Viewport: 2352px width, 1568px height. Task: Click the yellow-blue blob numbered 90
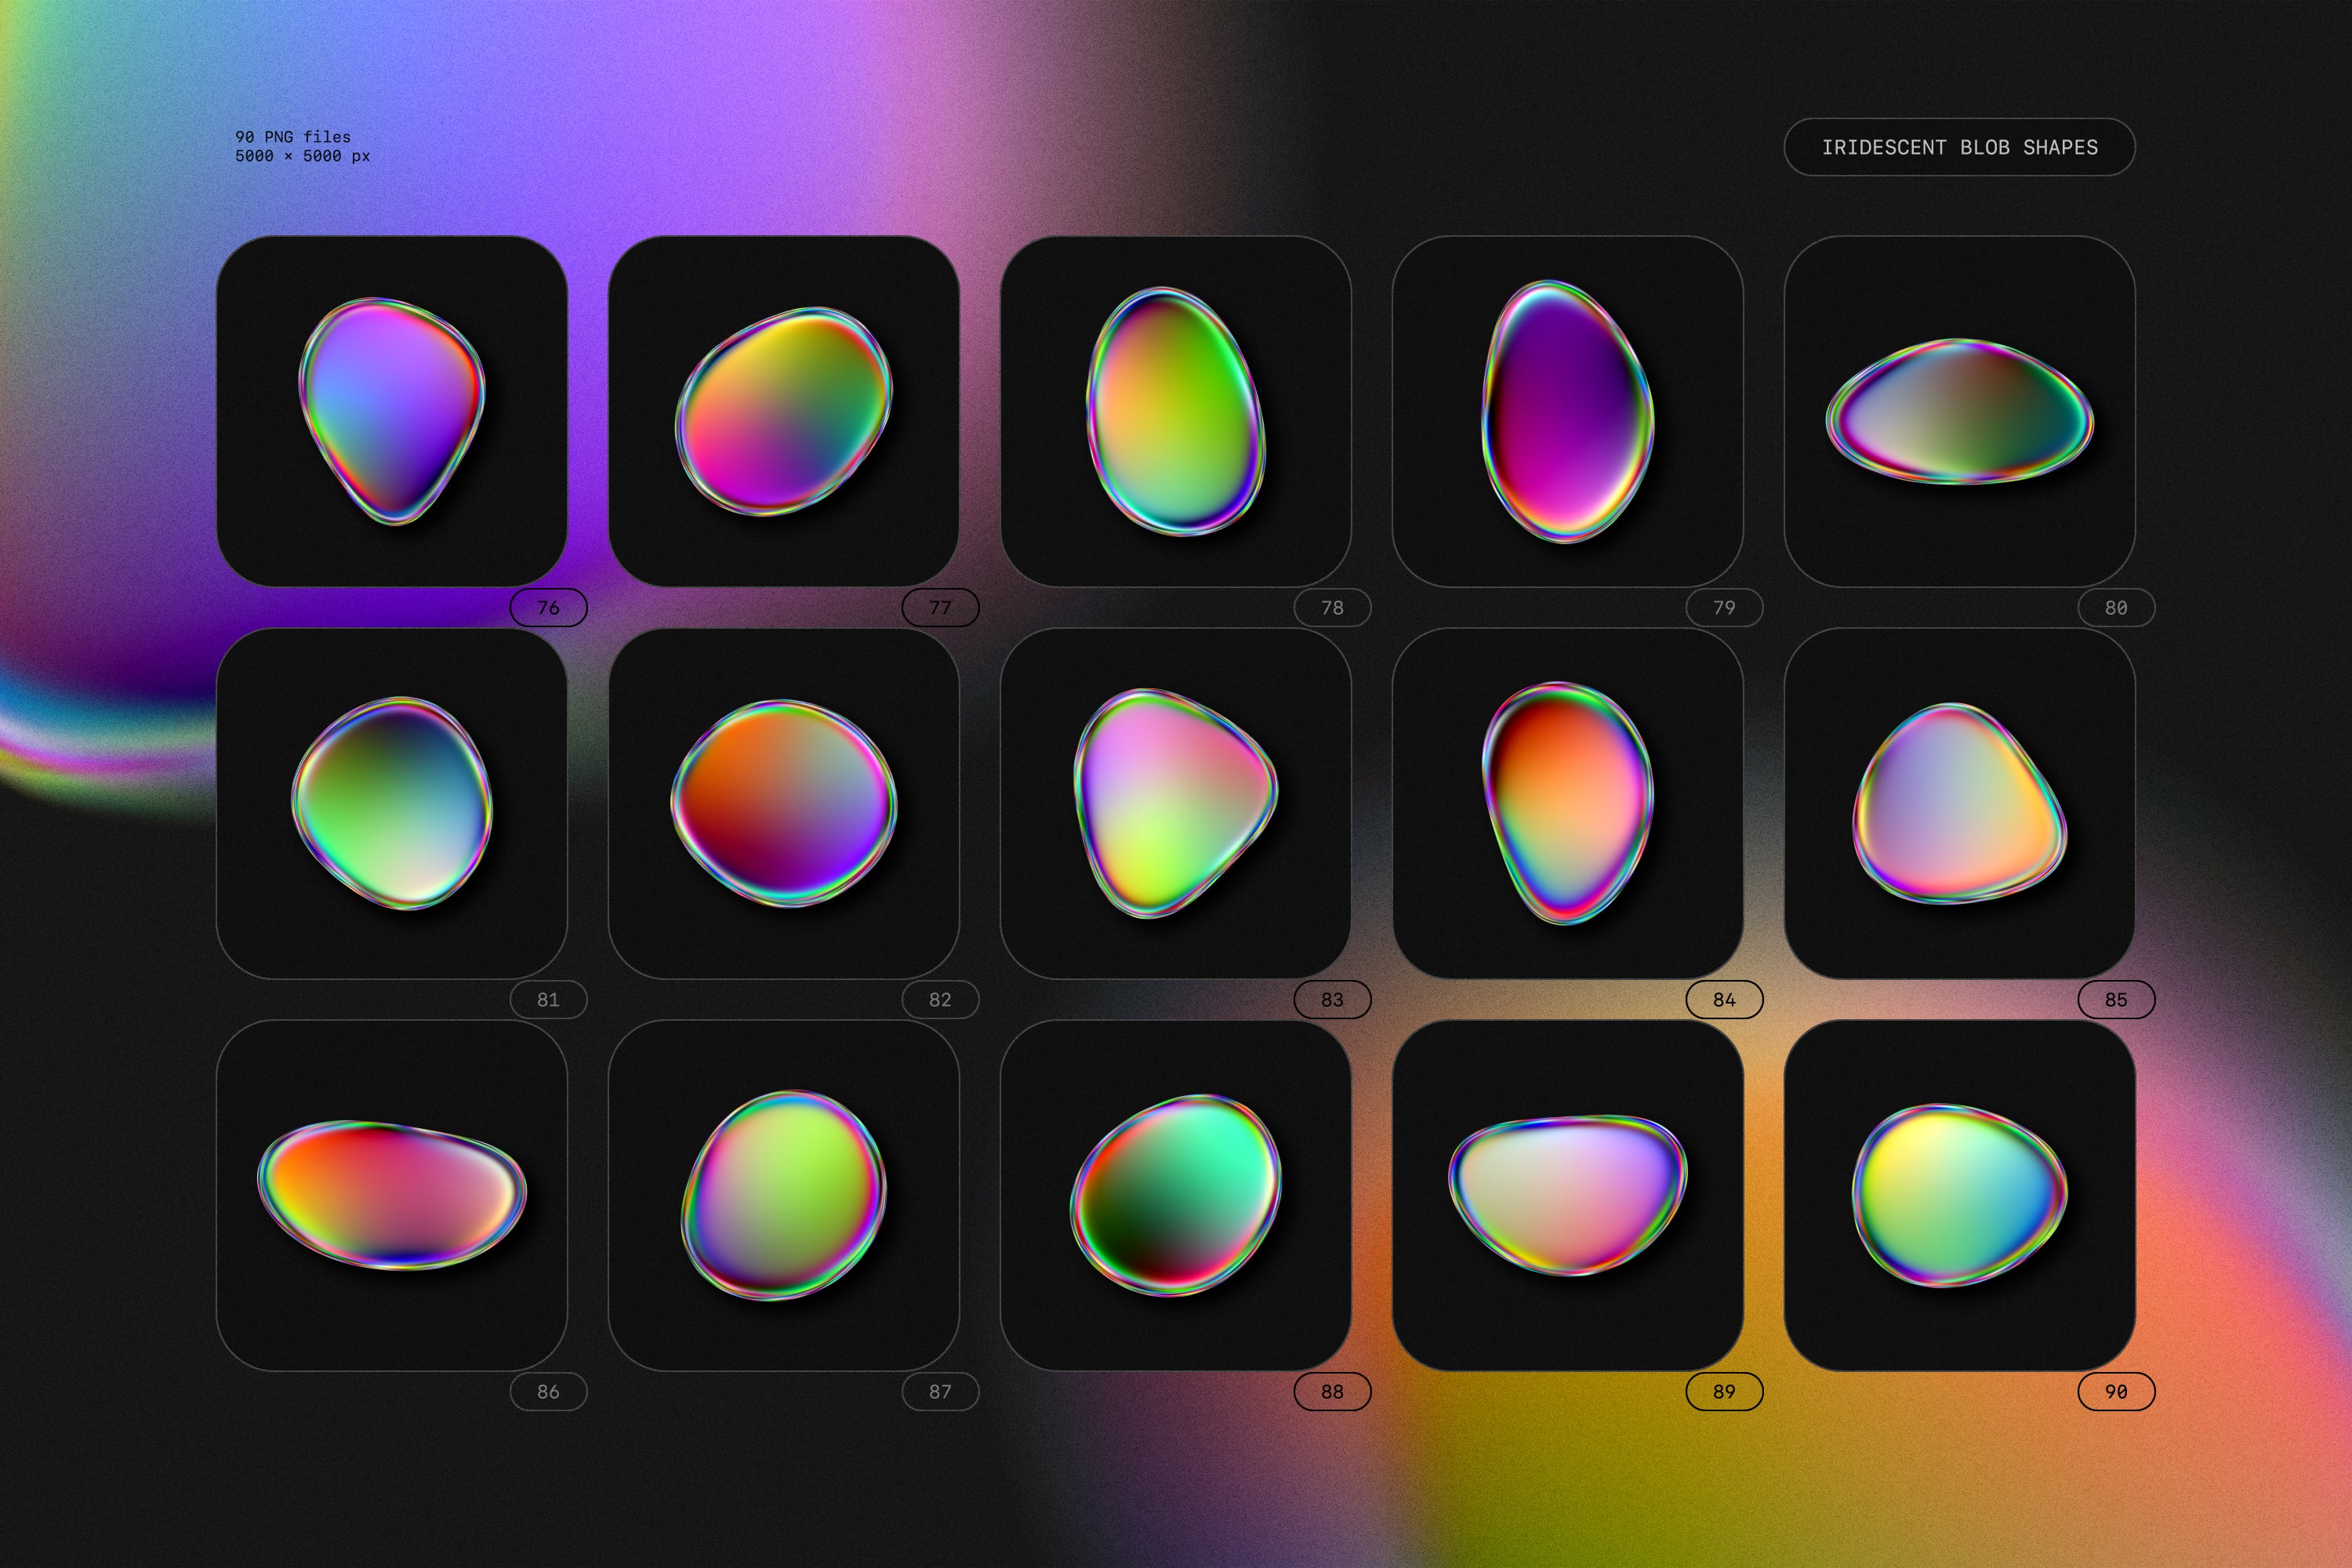[1959, 1195]
